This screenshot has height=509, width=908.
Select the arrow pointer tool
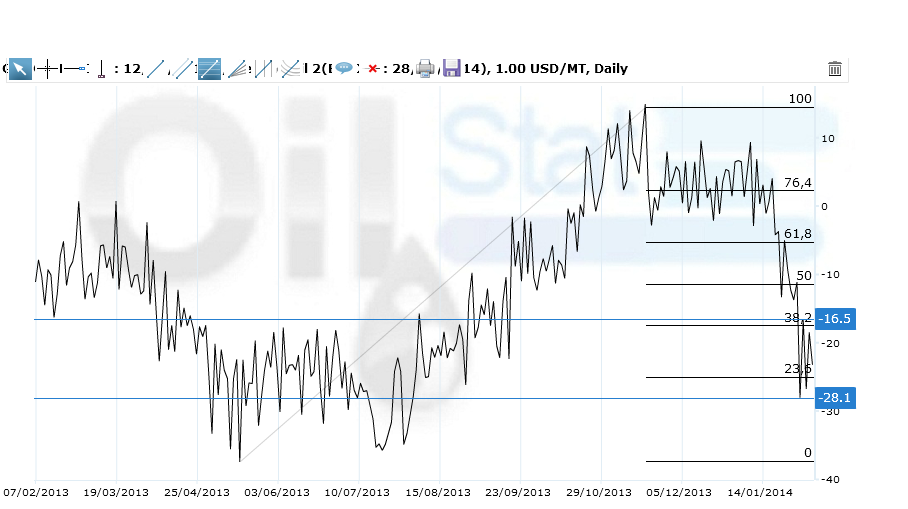point(20,68)
